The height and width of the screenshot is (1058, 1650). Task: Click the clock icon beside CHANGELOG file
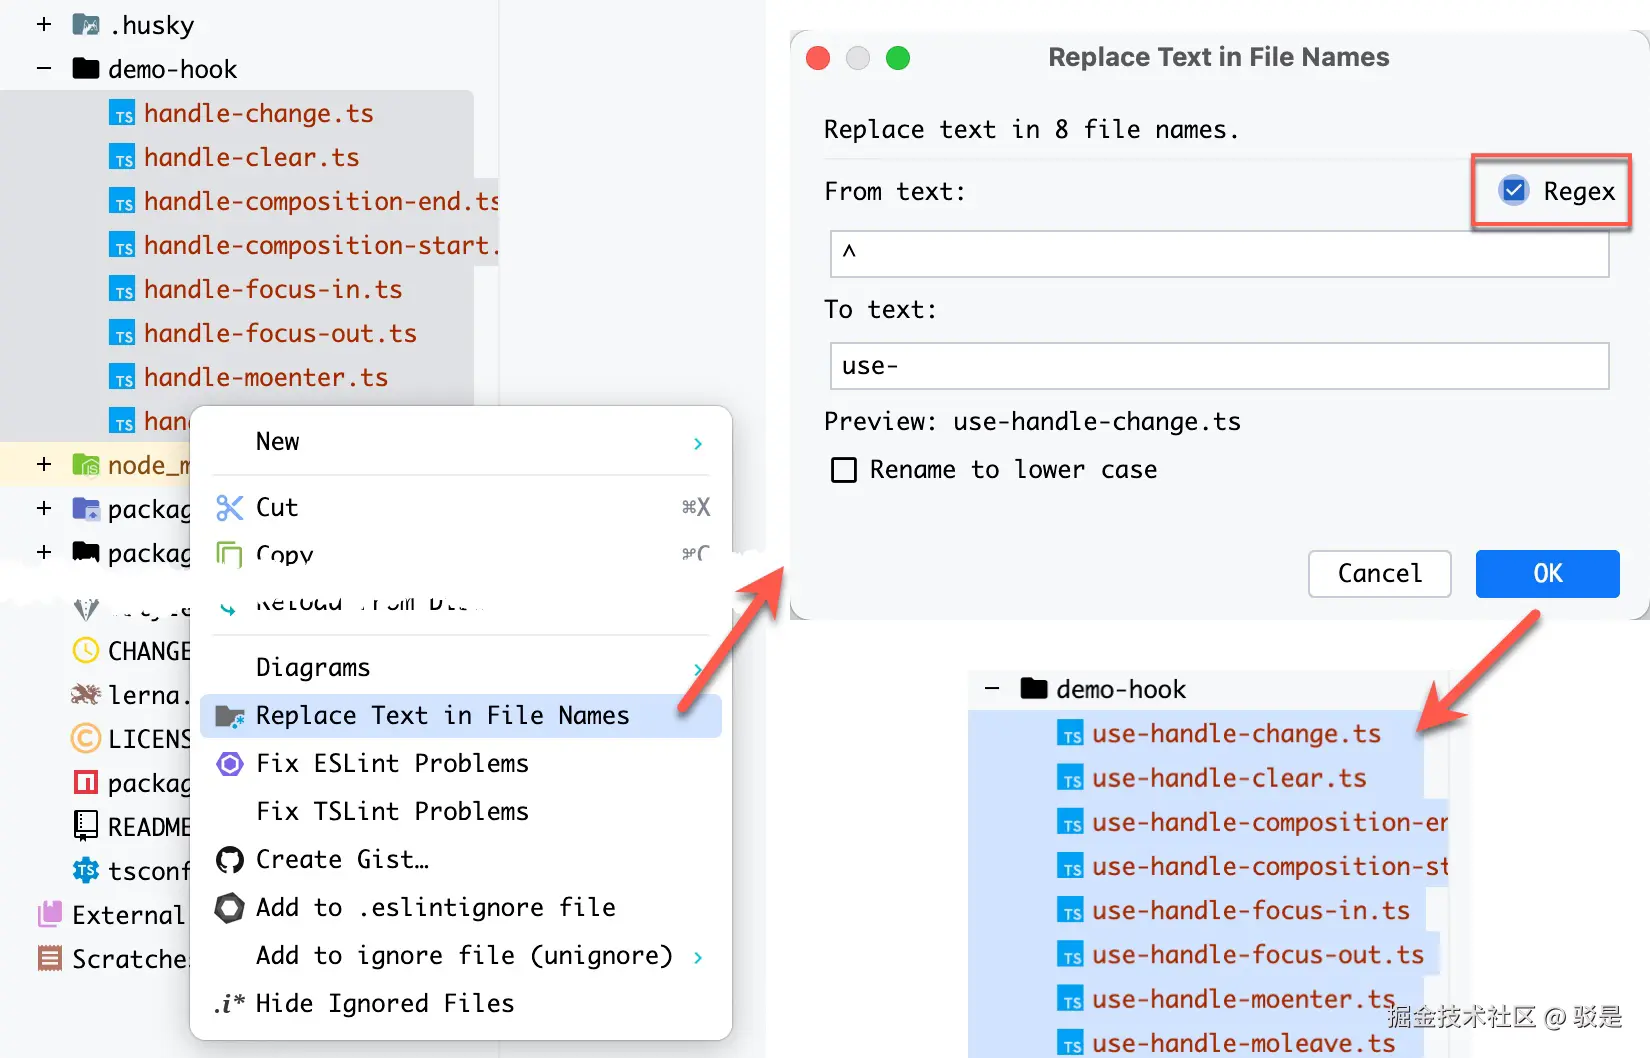(x=86, y=651)
